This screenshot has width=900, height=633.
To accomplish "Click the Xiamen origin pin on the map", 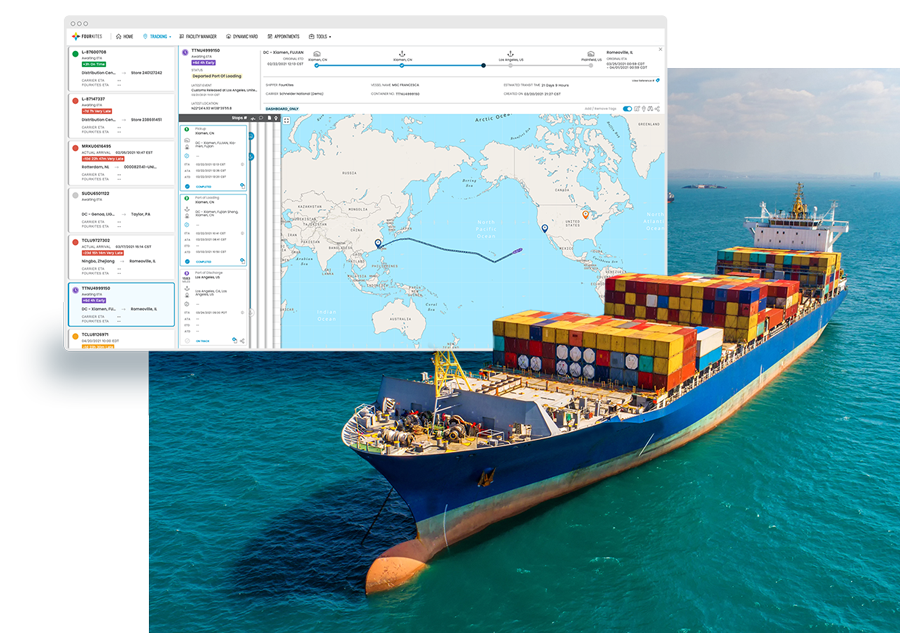I will pos(378,243).
